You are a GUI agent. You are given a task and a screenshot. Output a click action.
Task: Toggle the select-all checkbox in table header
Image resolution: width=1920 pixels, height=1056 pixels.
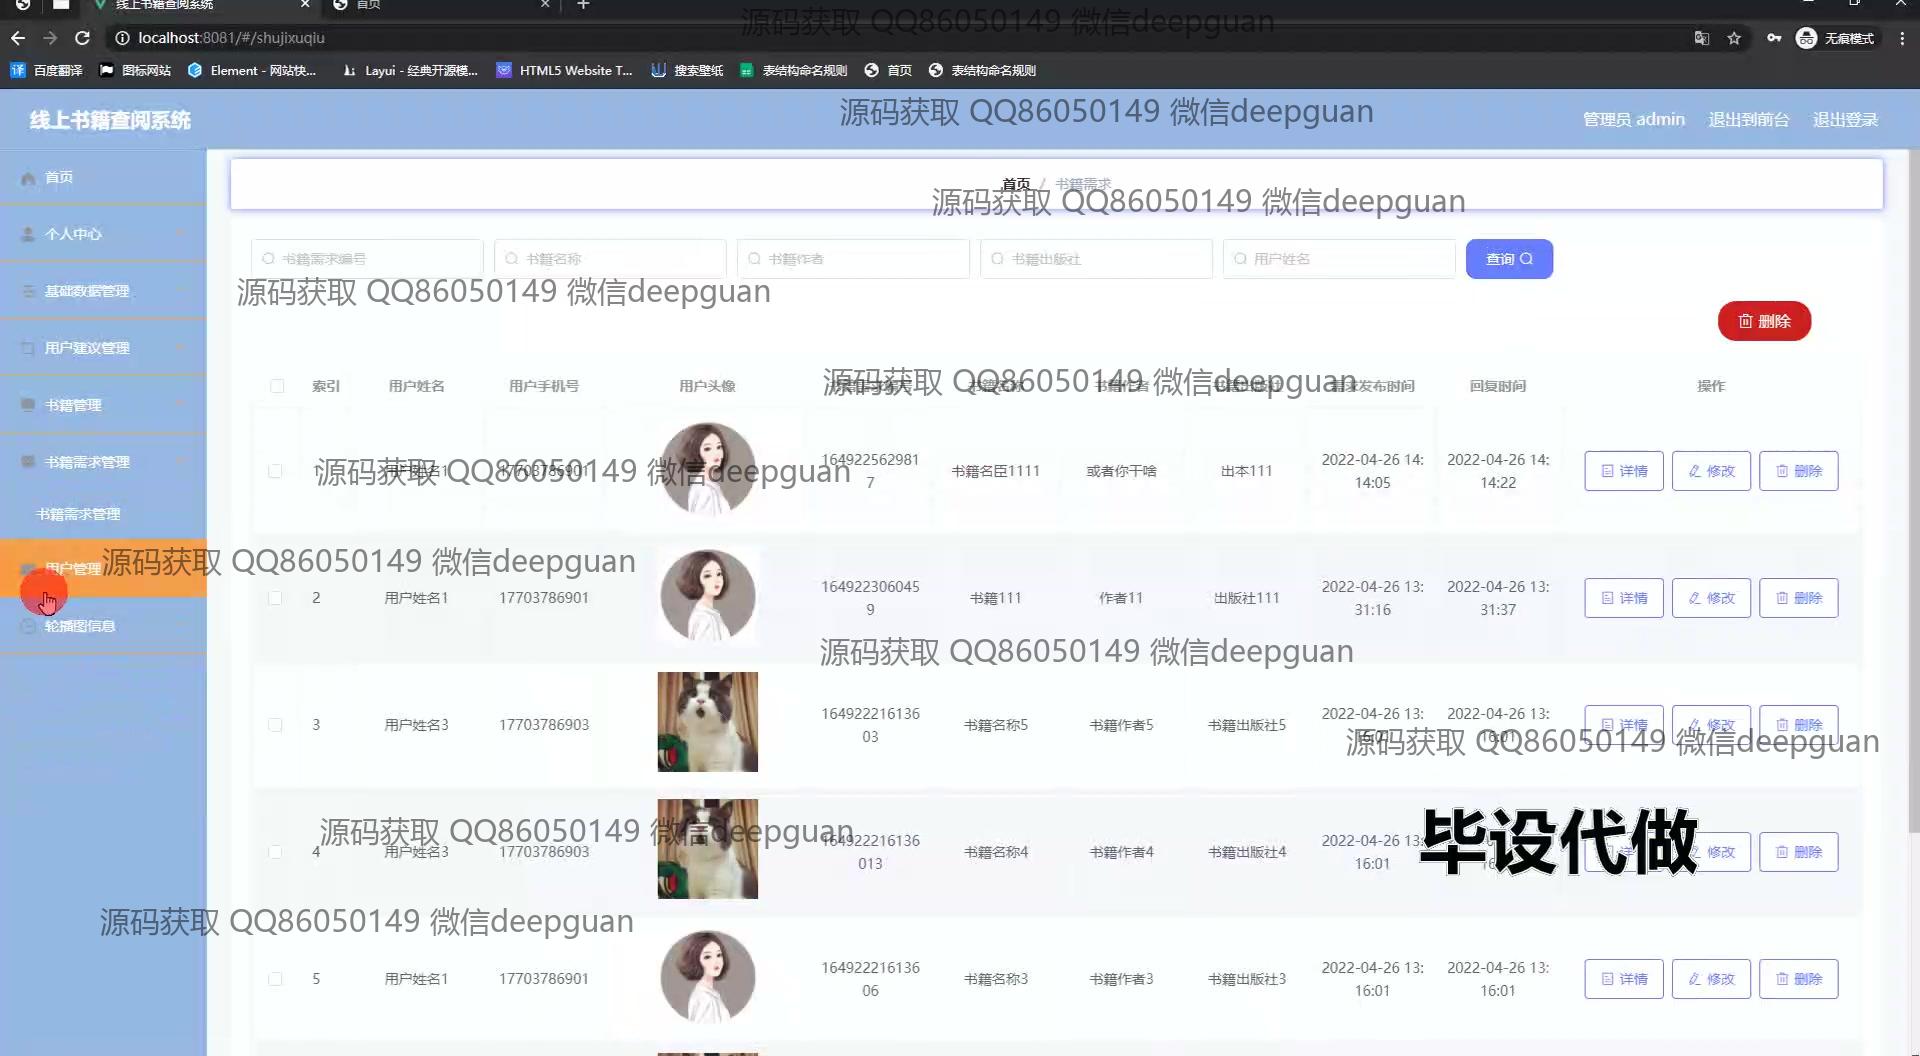point(277,386)
